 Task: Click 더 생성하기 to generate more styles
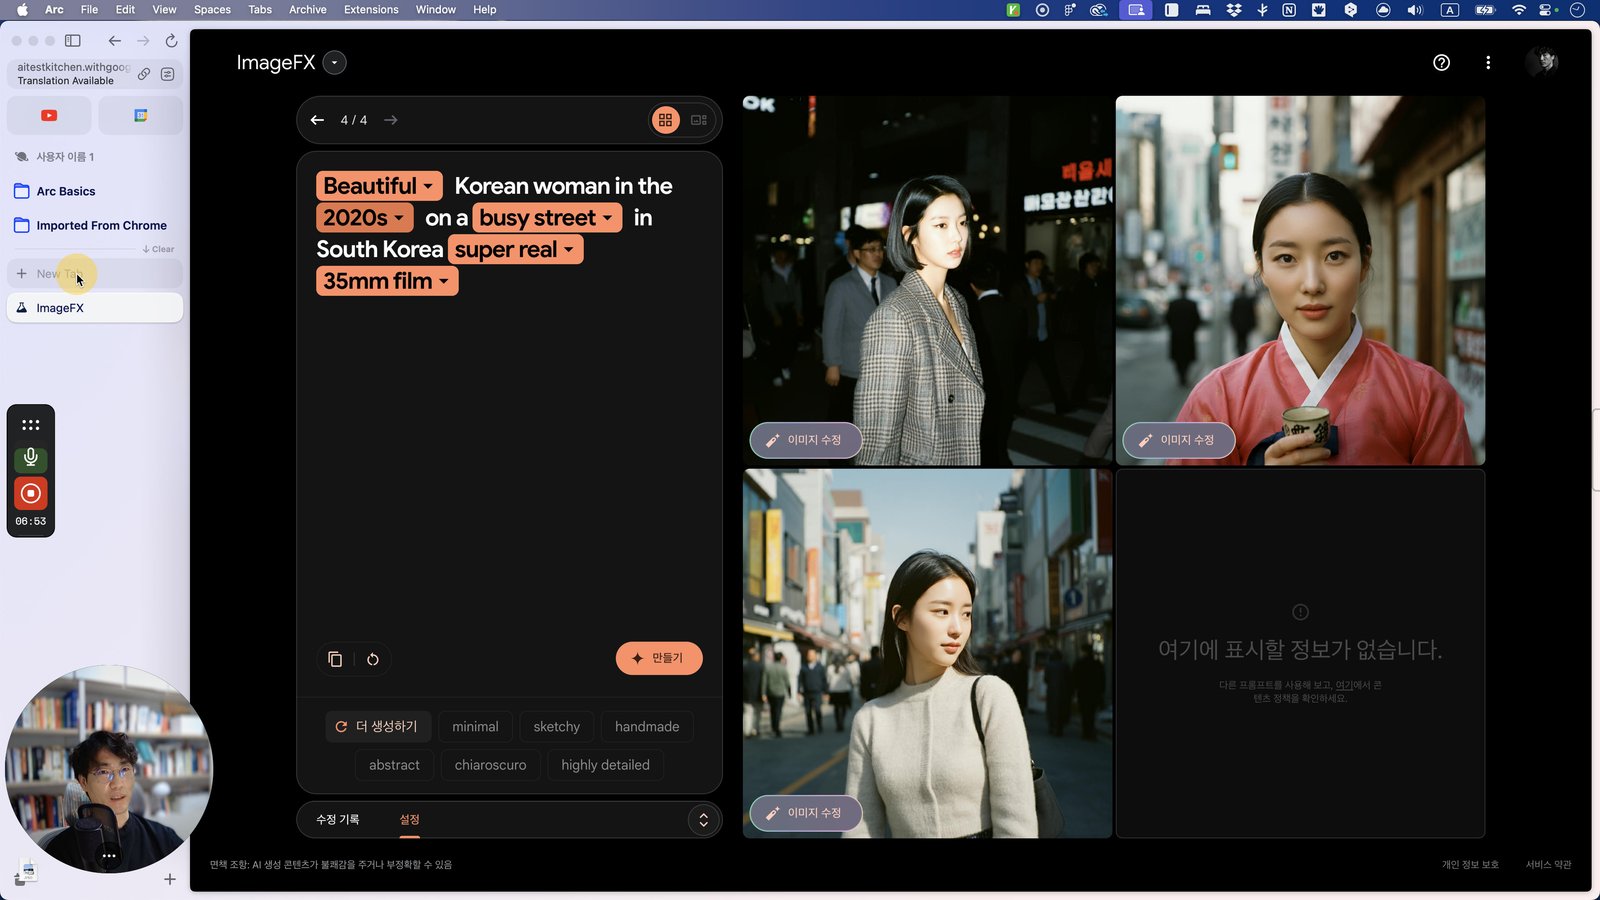[377, 727]
